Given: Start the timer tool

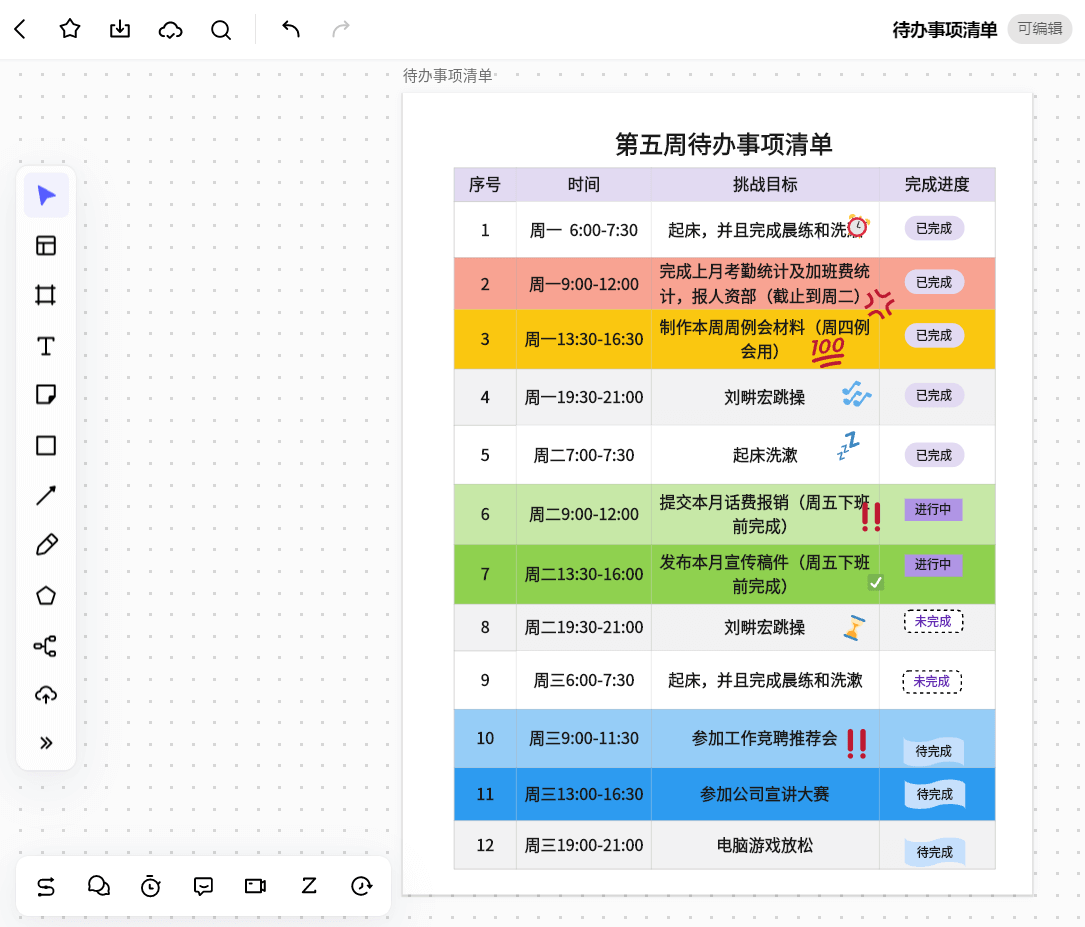Looking at the screenshot, I should 151,886.
